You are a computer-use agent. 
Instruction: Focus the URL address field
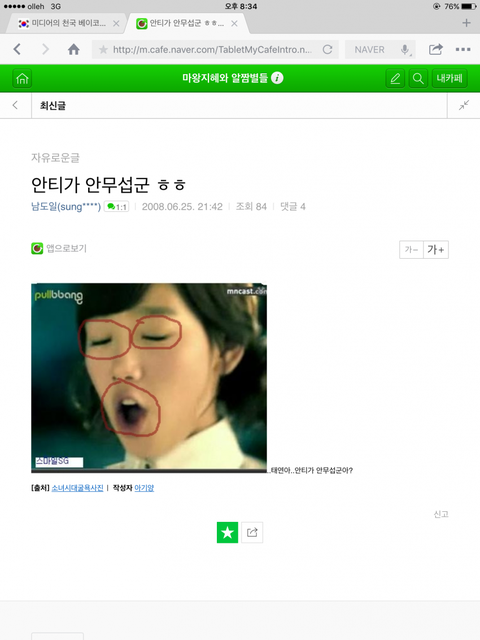(210, 50)
